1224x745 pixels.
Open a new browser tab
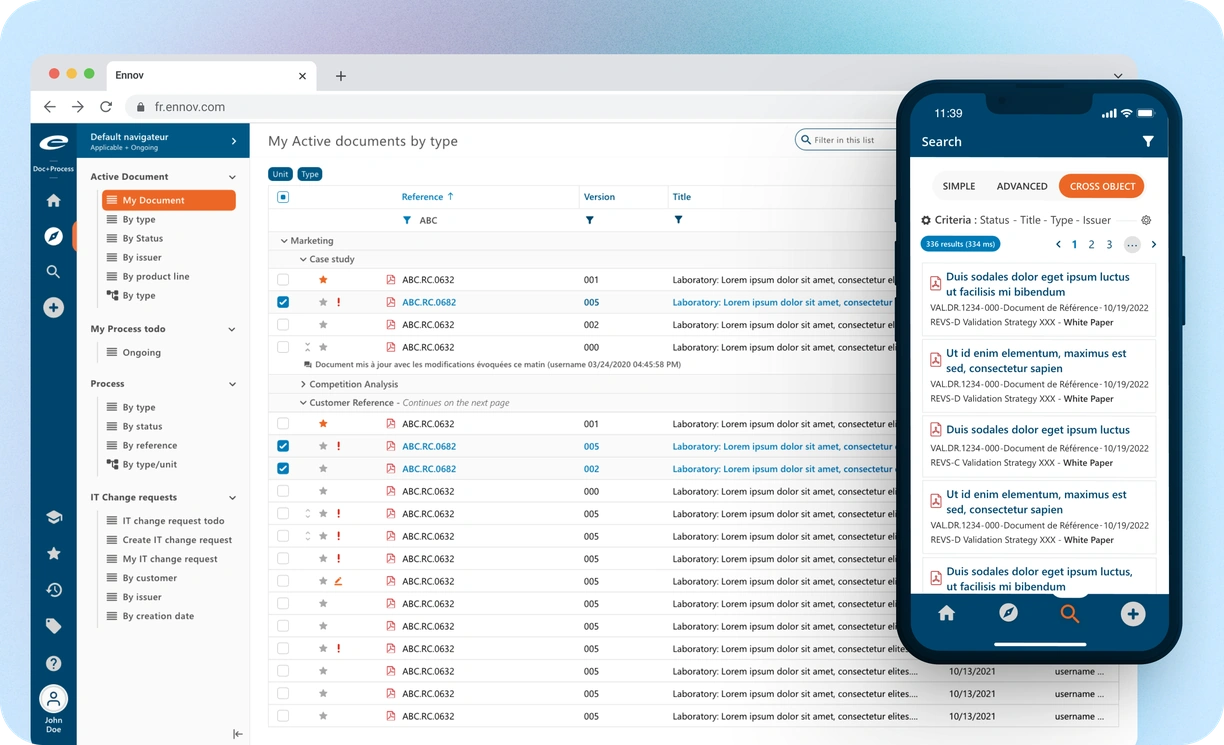pos(341,76)
